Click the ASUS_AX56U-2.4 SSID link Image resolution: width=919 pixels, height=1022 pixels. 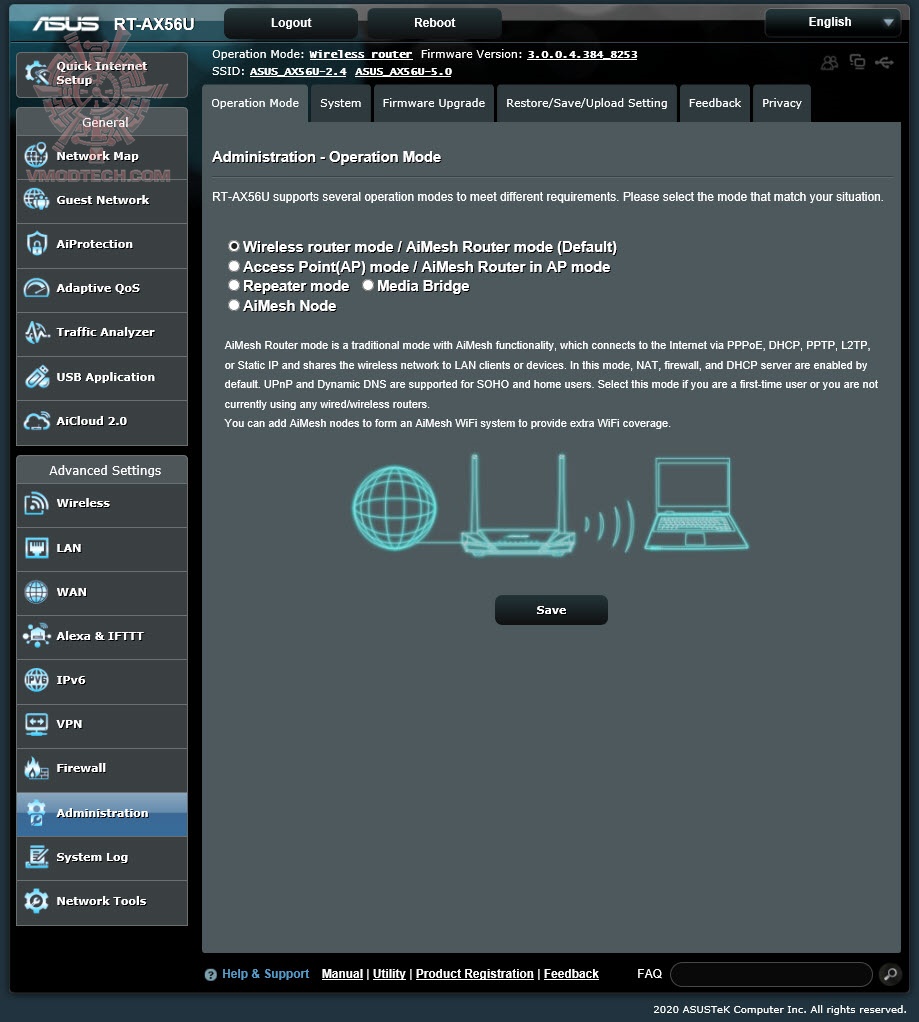pyautogui.click(x=298, y=71)
